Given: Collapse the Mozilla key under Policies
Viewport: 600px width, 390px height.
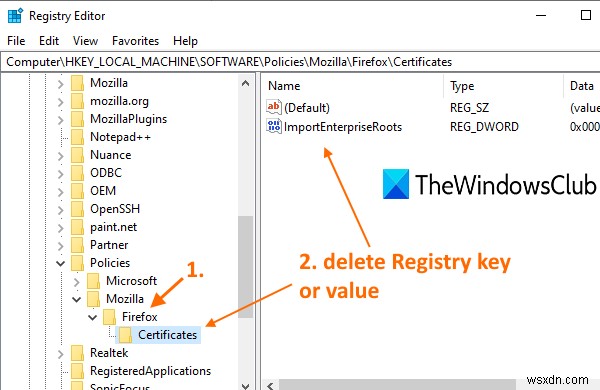Looking at the screenshot, I should (77, 299).
